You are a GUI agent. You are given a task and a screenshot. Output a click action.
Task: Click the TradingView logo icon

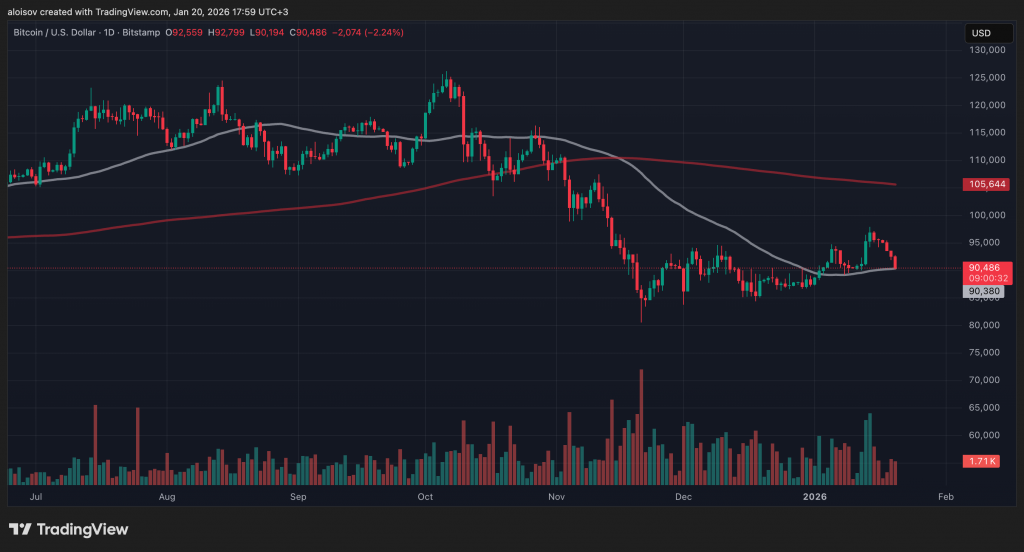click(20, 529)
